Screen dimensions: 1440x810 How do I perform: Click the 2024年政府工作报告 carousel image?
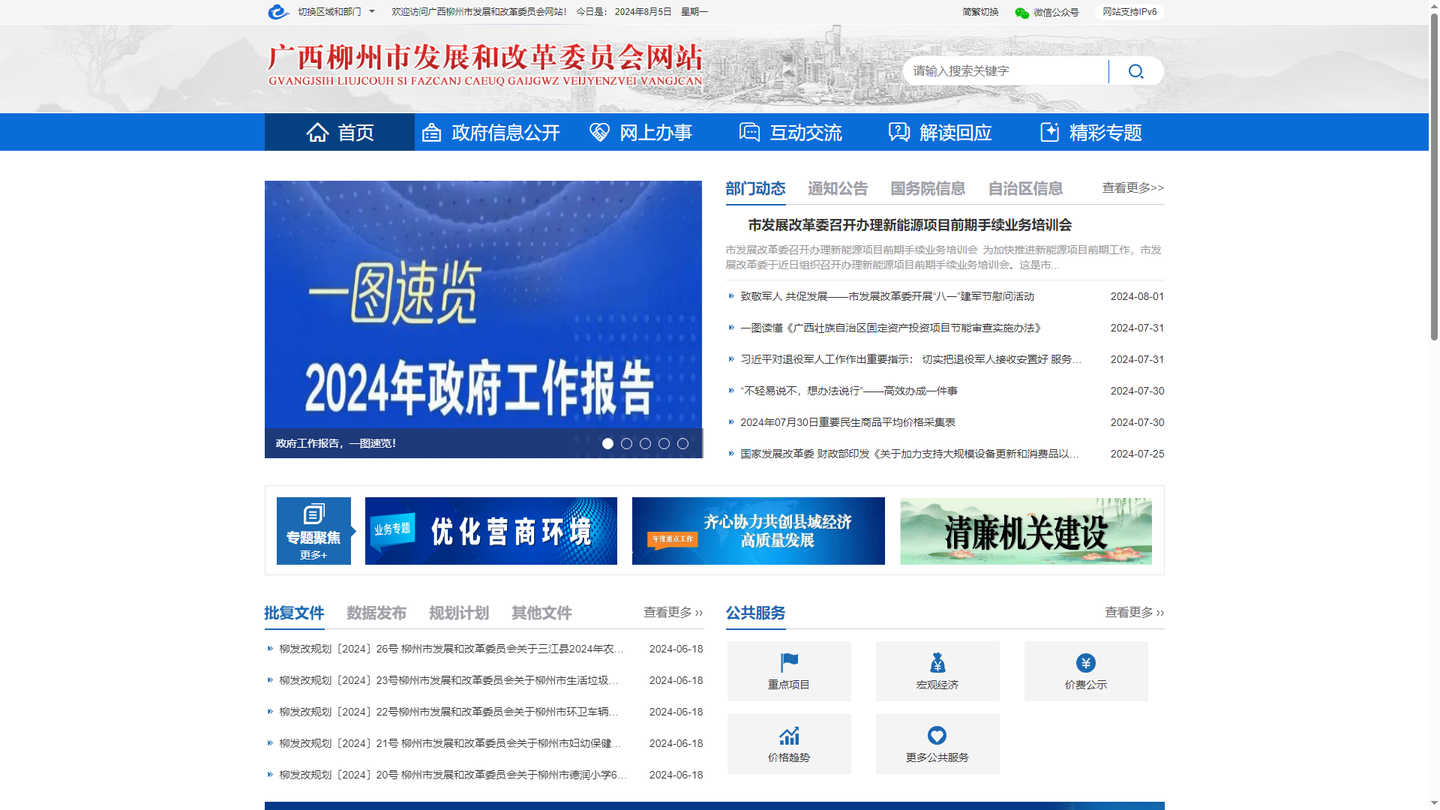point(483,319)
